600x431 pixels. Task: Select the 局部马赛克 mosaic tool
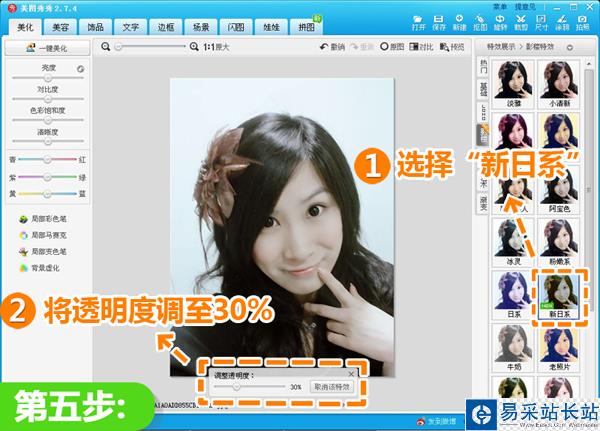click(43, 235)
